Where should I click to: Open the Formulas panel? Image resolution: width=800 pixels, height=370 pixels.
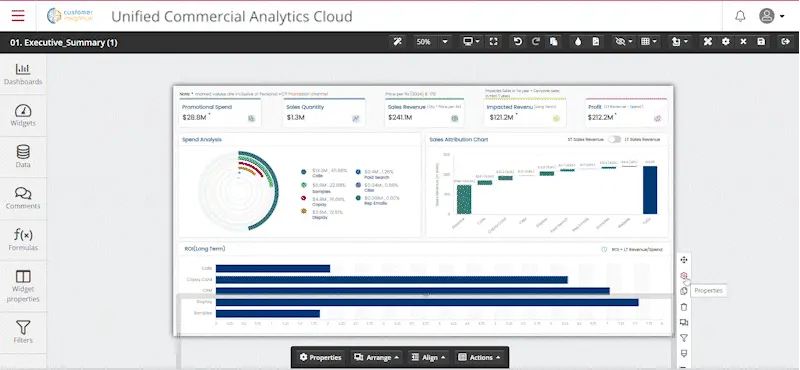pos(23,240)
